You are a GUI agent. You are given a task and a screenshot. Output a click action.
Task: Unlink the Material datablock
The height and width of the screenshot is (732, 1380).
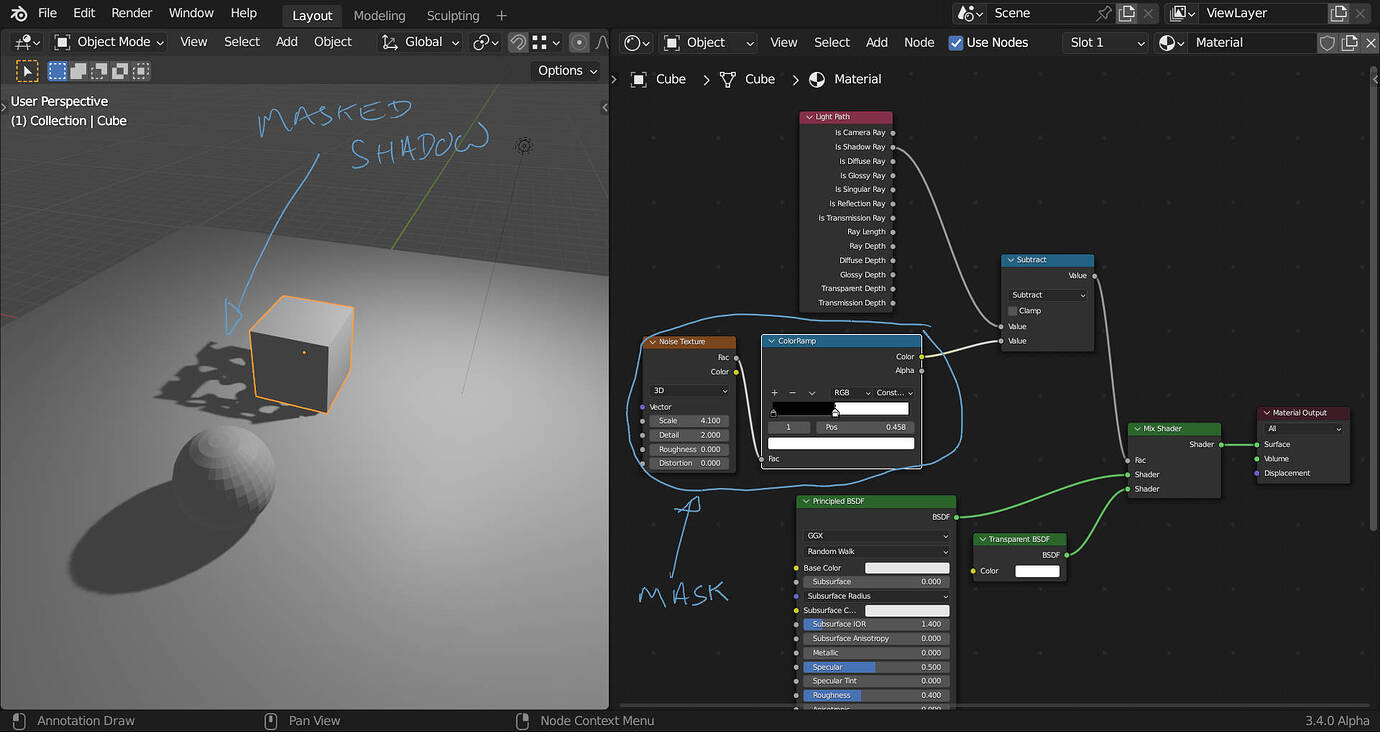pos(1369,42)
